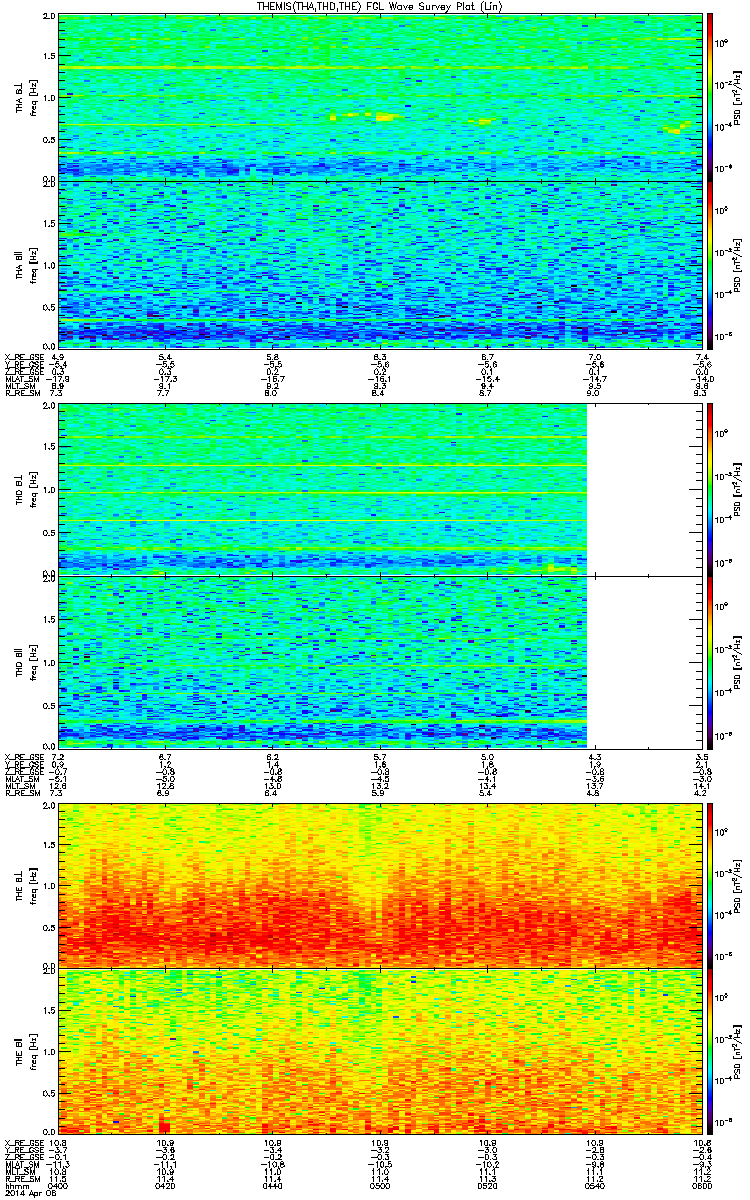Click the 'THD B∥ freq [Hz]' y-axis label
750x1200 pixels.
pyautogui.click(x=24, y=661)
